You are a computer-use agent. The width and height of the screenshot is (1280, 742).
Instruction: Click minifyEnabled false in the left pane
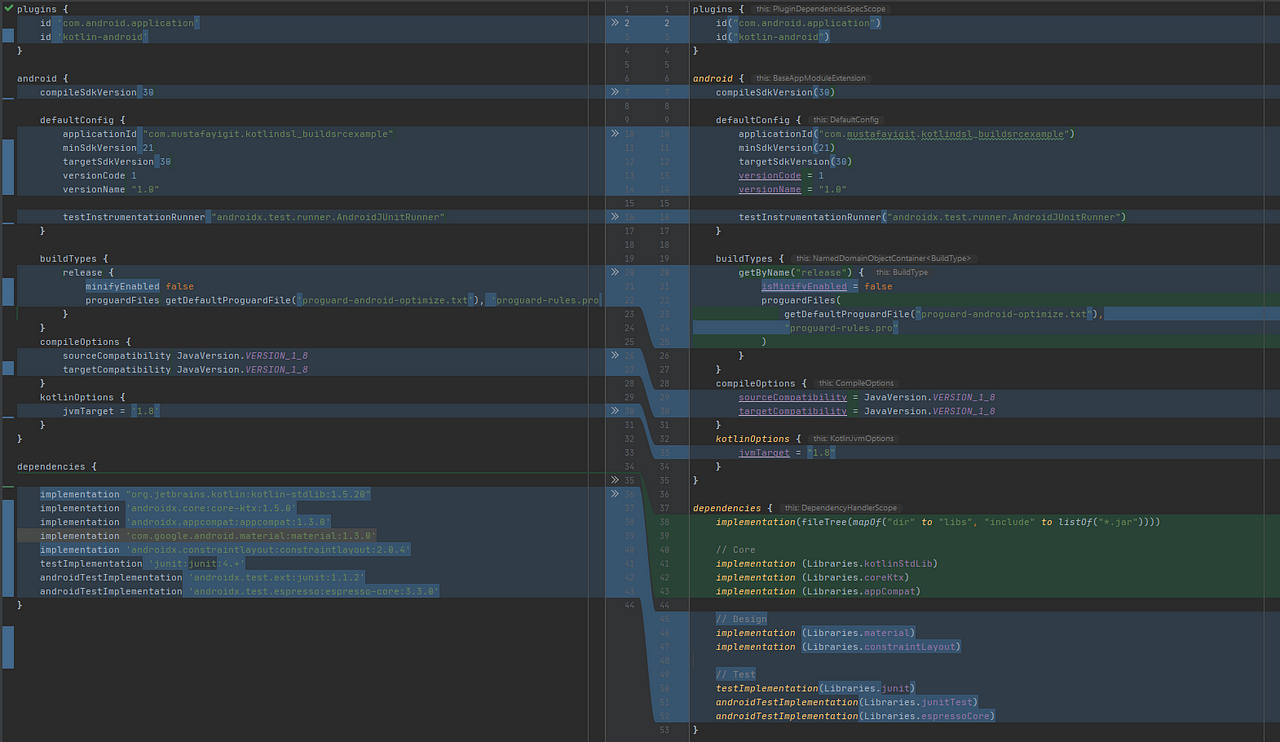pos(140,286)
